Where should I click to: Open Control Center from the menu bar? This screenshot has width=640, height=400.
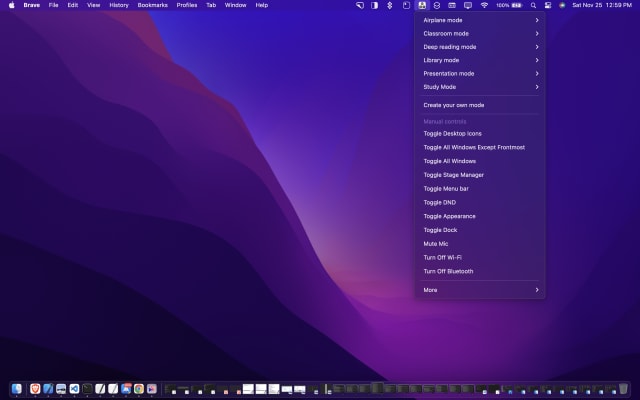pyautogui.click(x=548, y=5)
